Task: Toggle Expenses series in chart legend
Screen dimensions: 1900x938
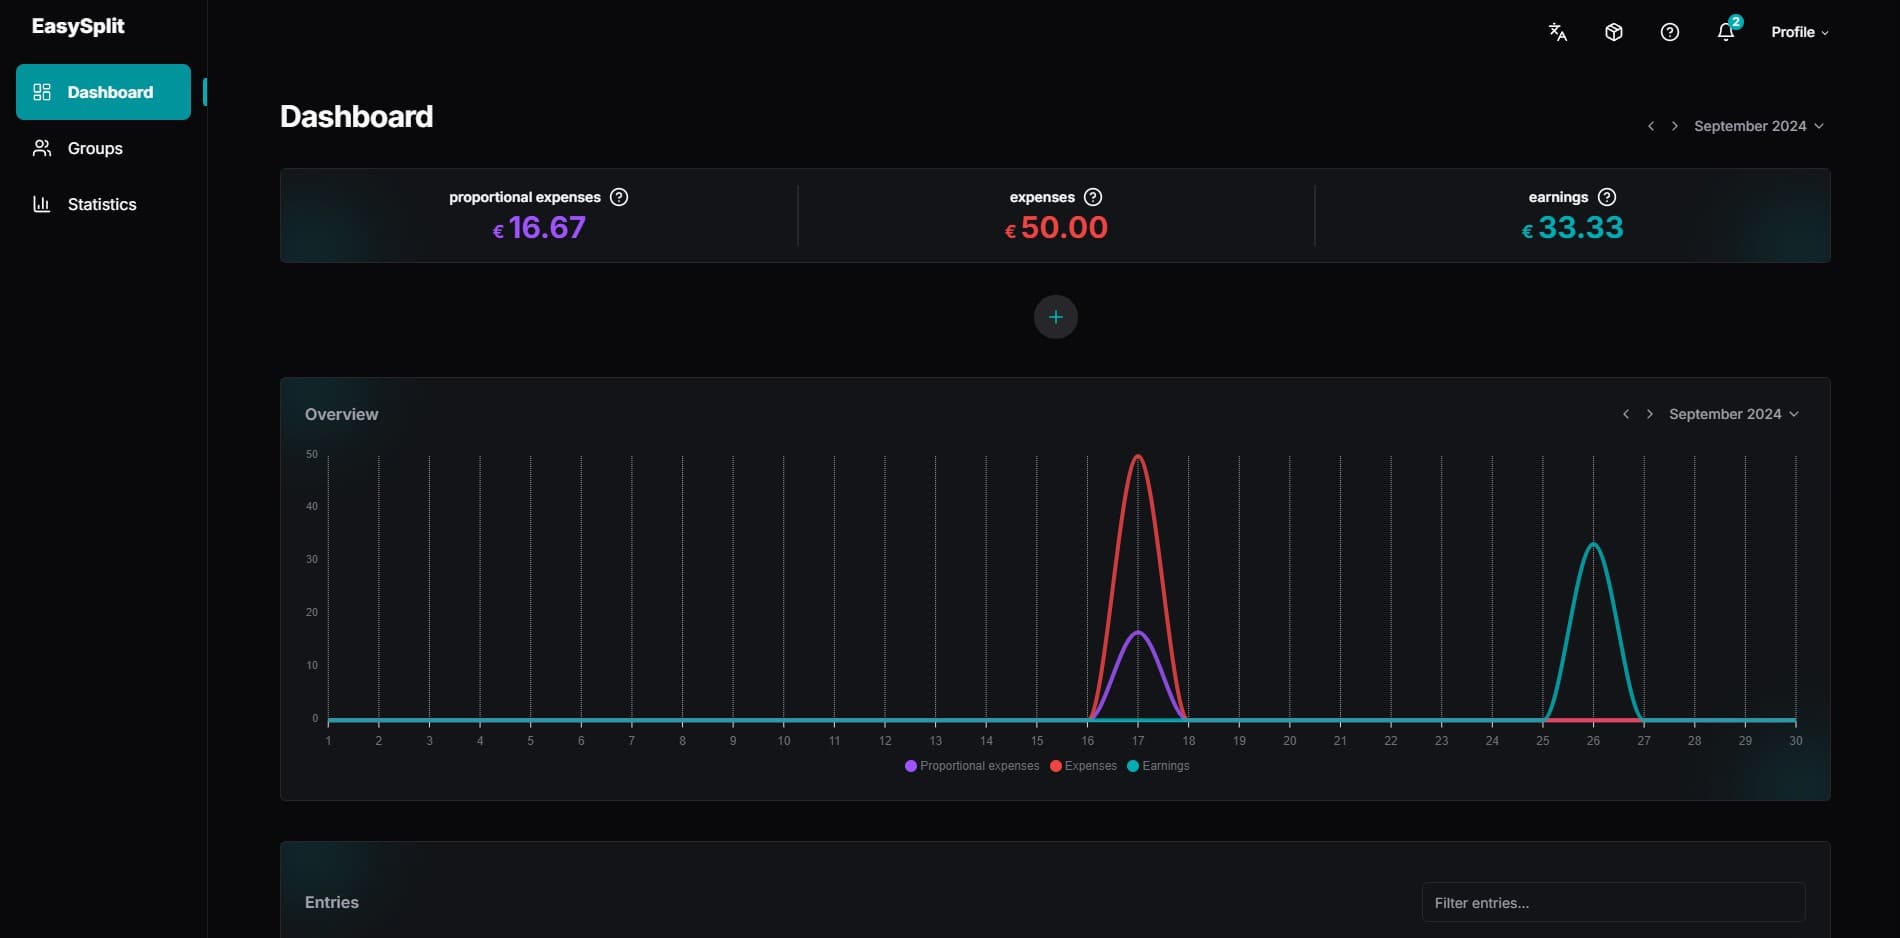Action: (x=1083, y=766)
